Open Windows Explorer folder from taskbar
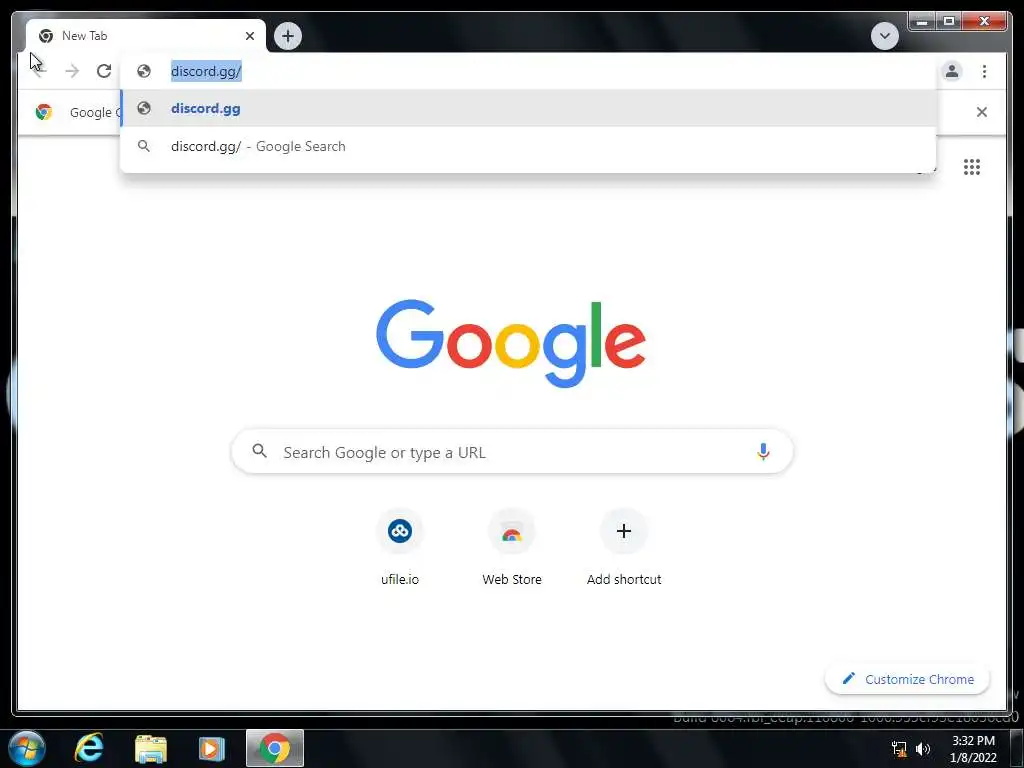Image resolution: width=1024 pixels, height=768 pixels. 151,748
